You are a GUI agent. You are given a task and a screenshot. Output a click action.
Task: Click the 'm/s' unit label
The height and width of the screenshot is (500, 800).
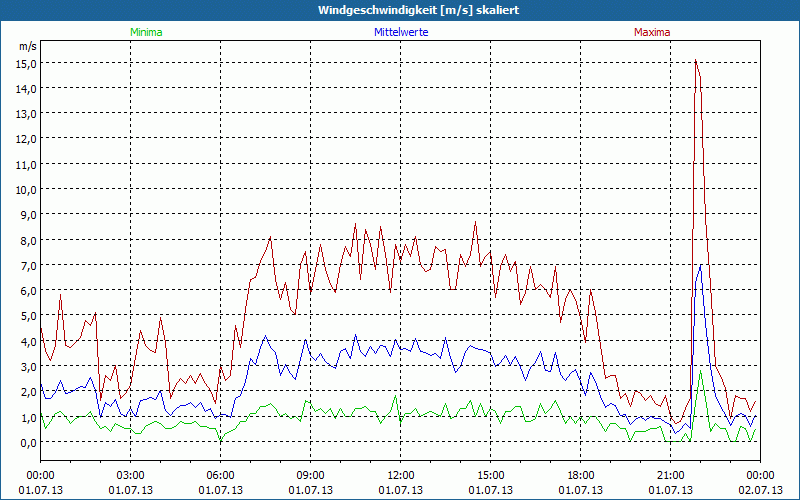point(28,46)
